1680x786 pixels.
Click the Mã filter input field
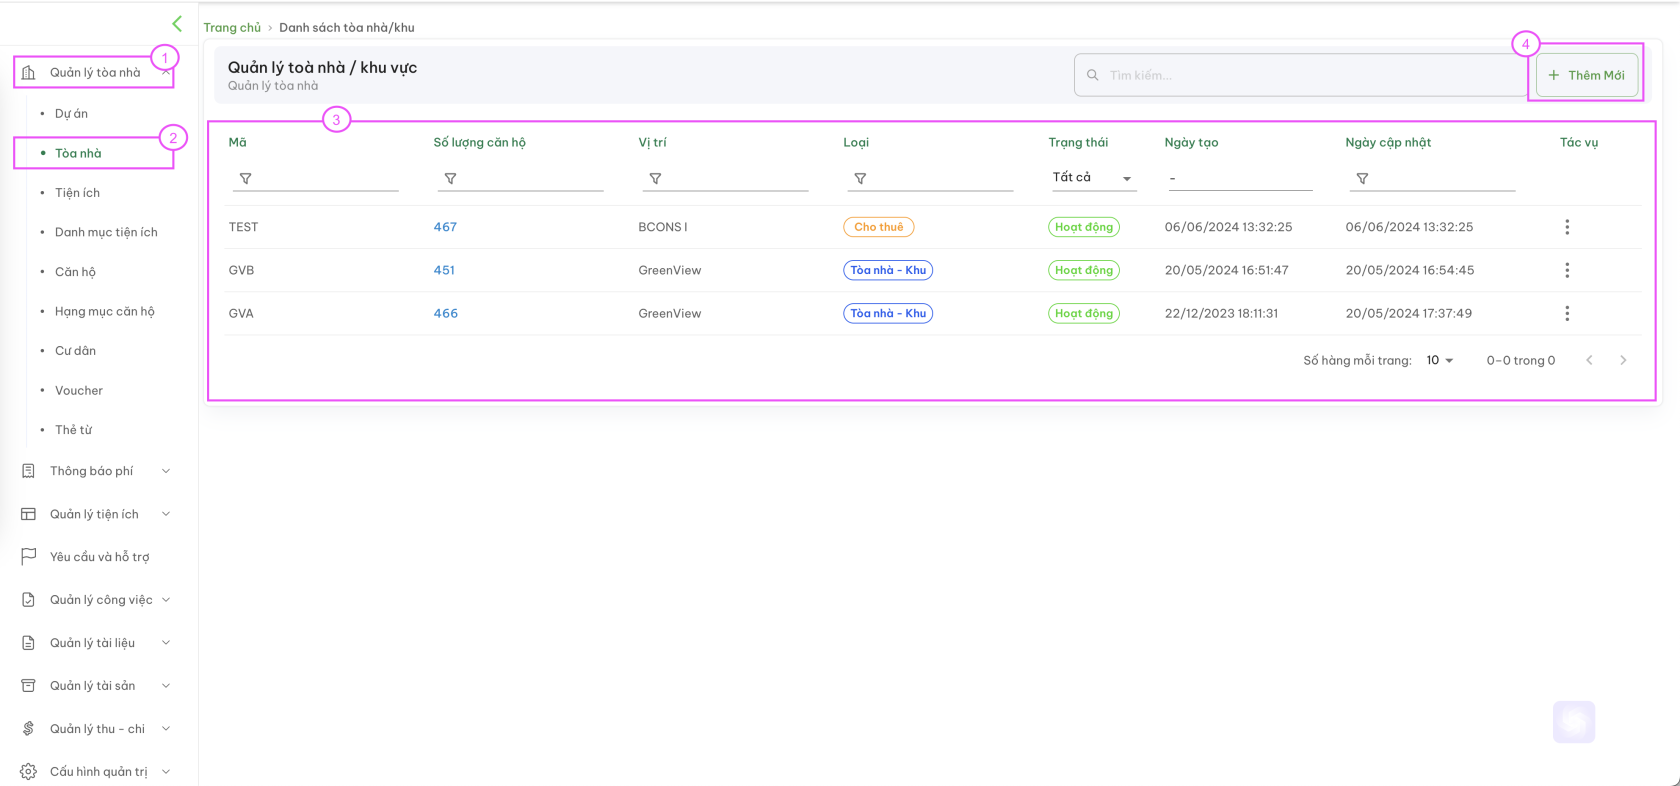tap(315, 178)
